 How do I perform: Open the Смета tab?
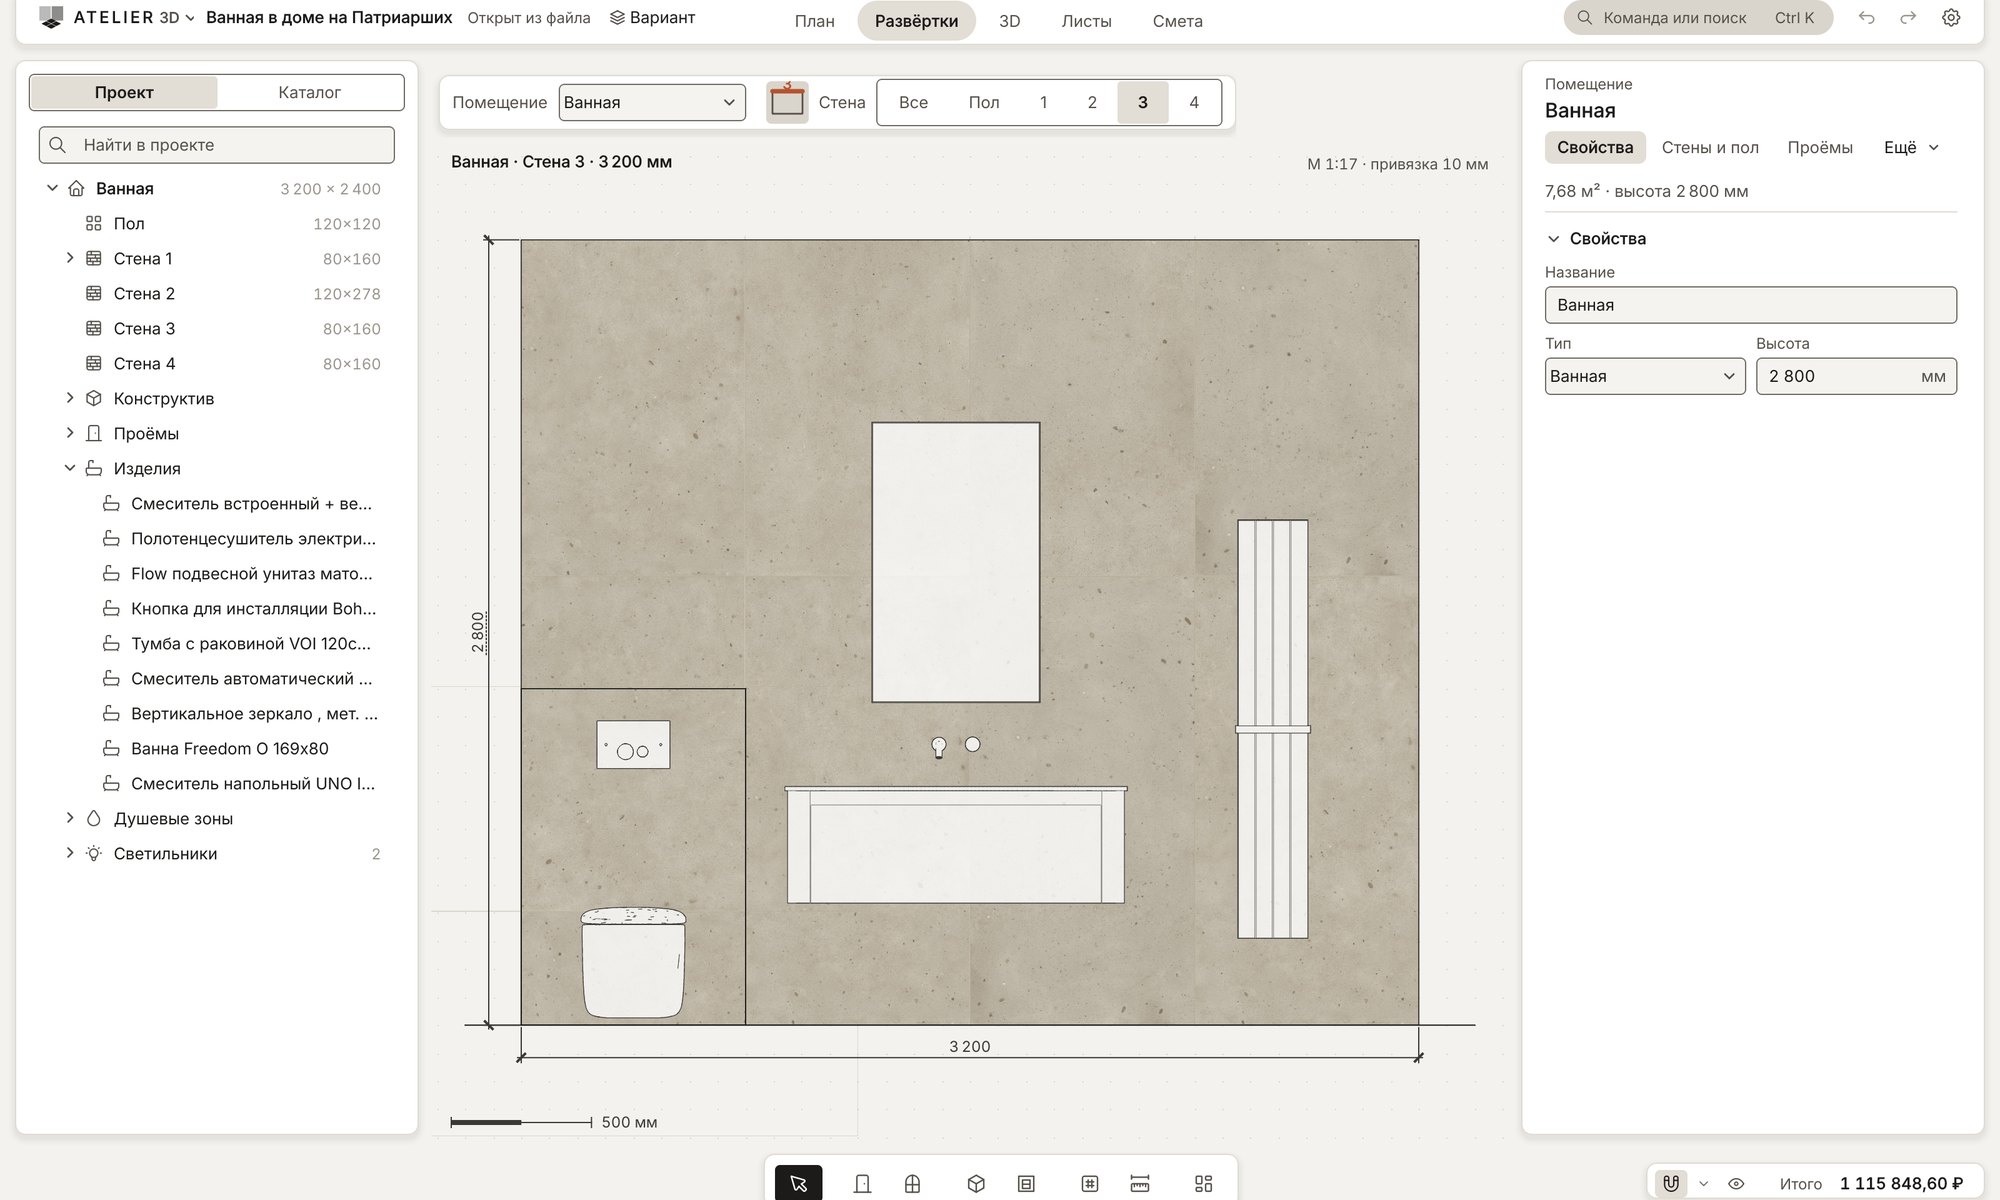pyautogui.click(x=1177, y=21)
